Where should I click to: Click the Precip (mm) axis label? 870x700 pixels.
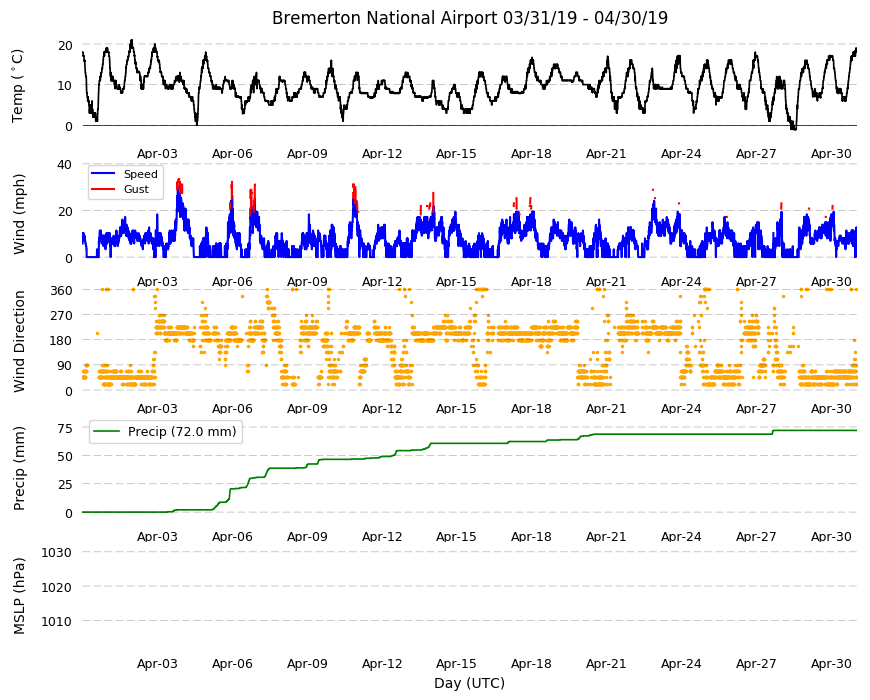tap(19, 468)
